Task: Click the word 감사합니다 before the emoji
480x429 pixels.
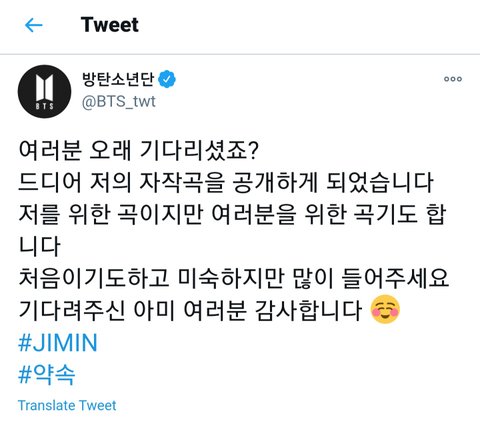Action: coord(308,310)
